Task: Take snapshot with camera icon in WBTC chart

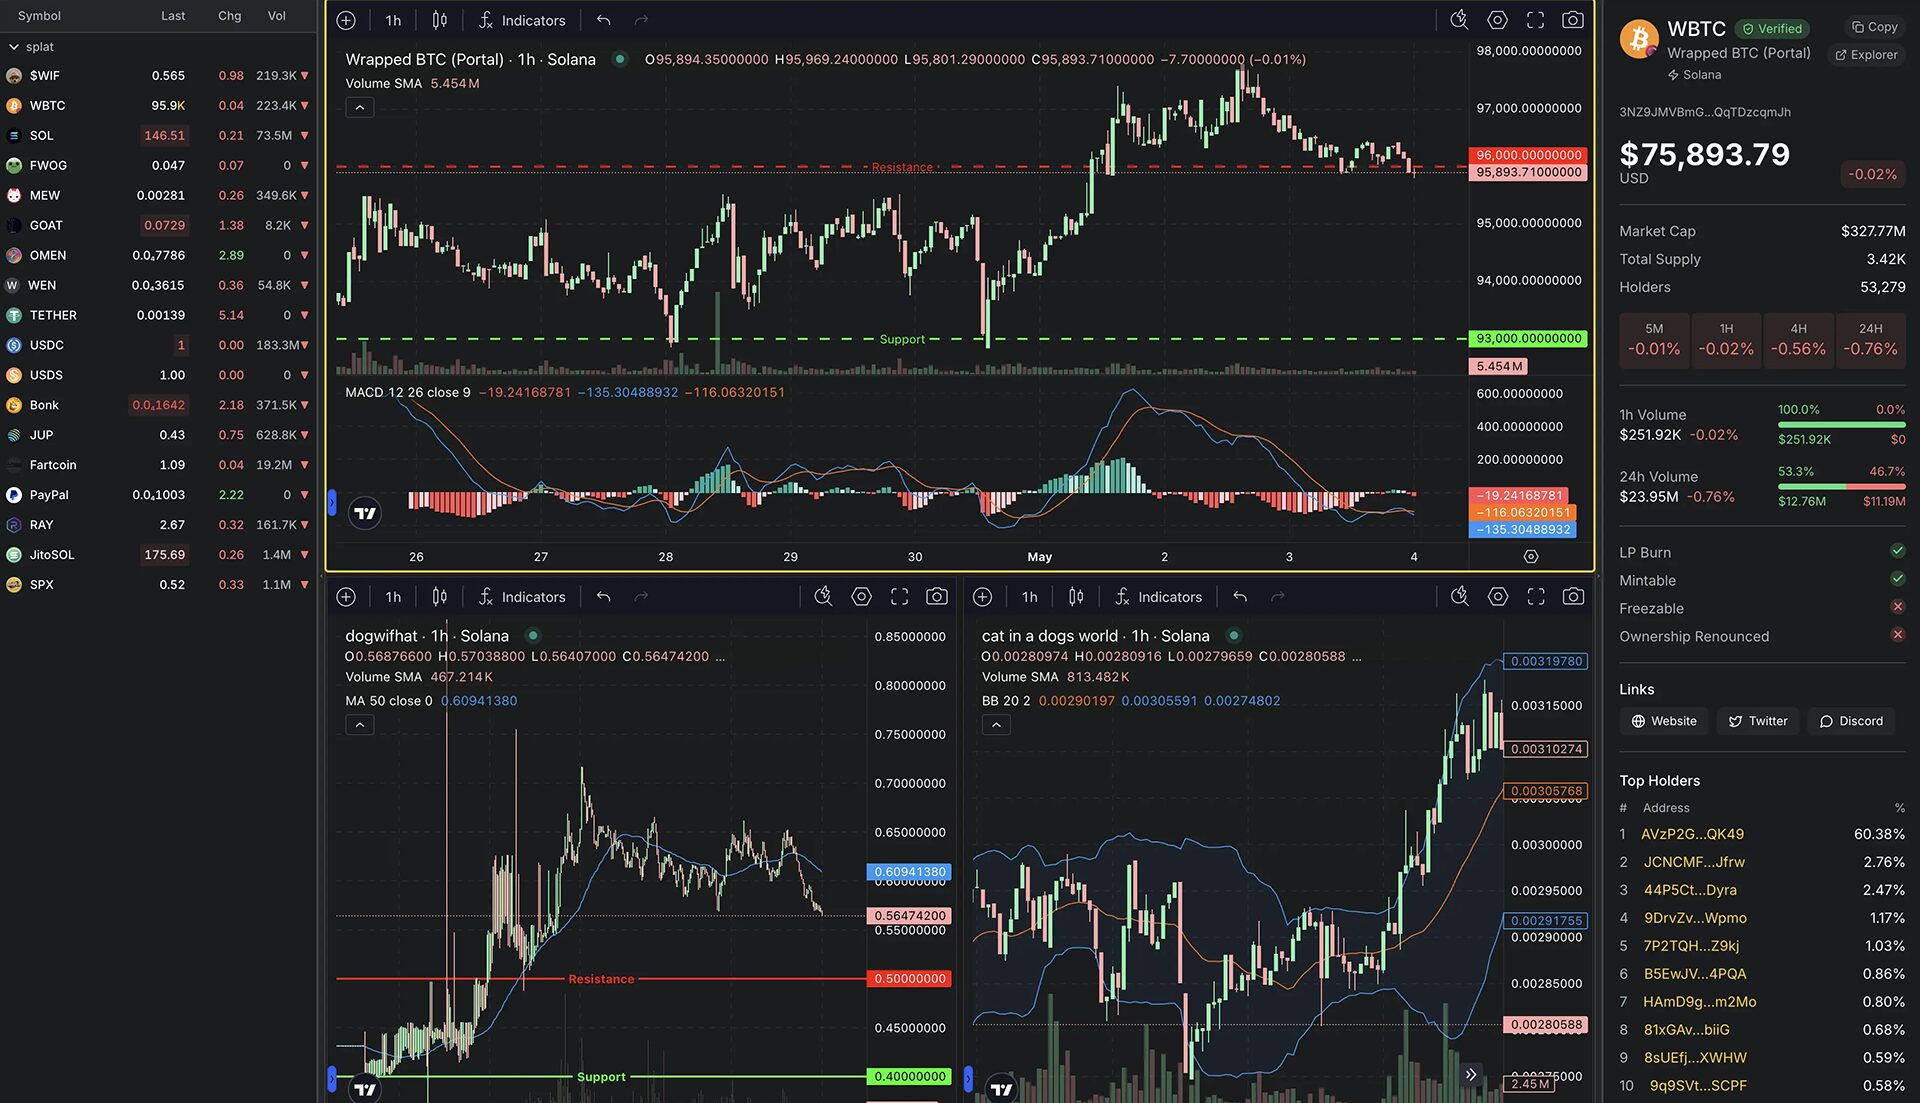Action: click(1573, 20)
